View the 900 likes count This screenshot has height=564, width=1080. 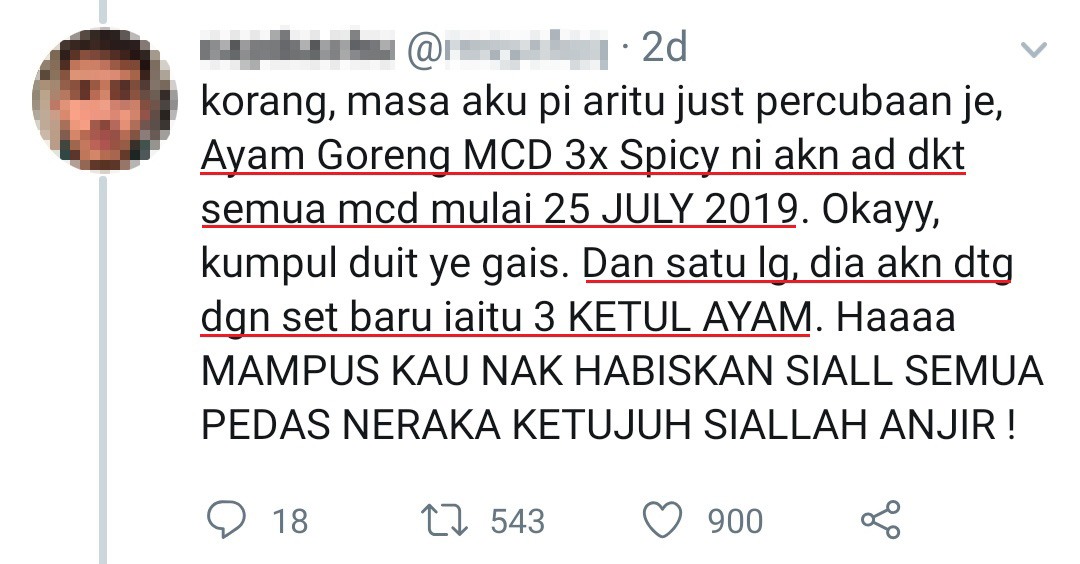[x=736, y=521]
